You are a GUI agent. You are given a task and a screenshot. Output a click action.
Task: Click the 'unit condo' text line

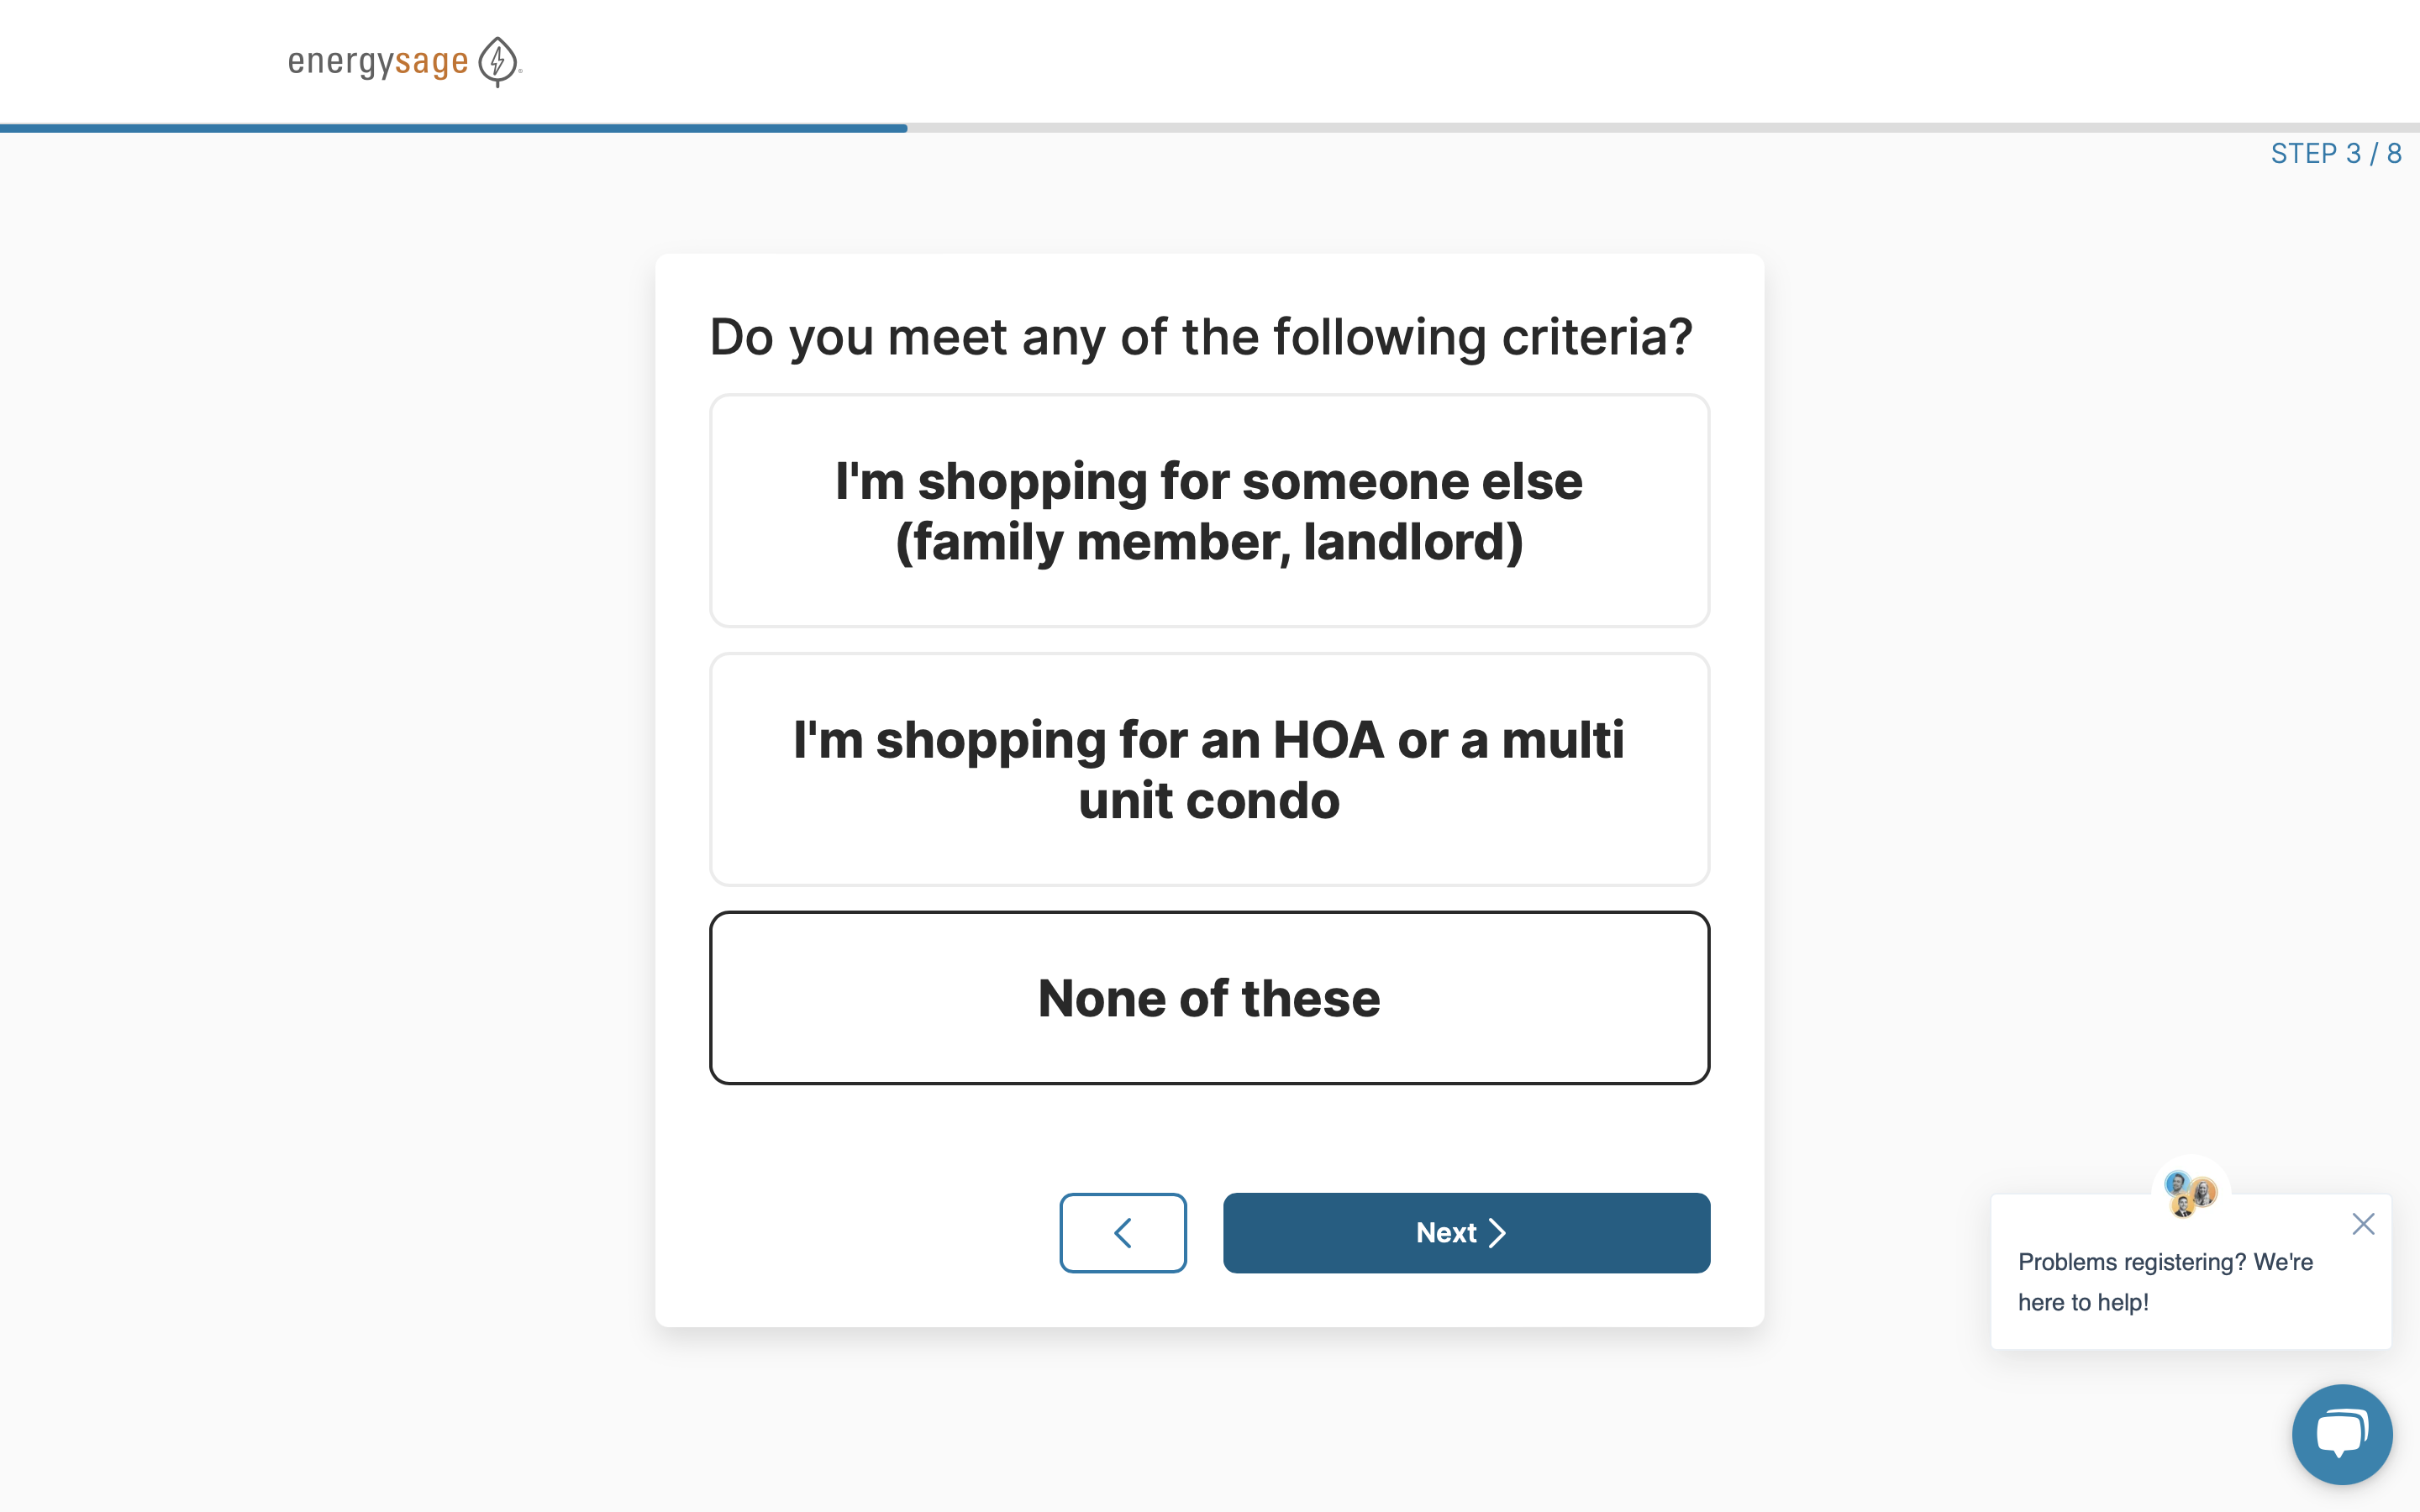point(1209,801)
